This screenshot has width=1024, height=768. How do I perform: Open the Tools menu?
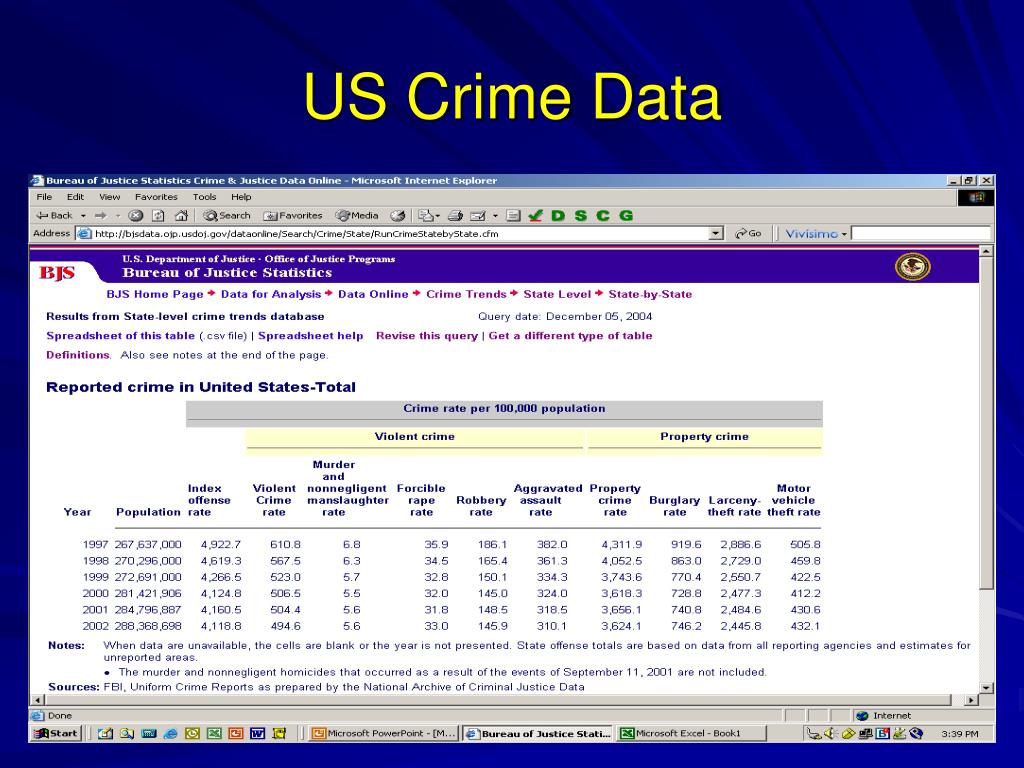(x=204, y=197)
